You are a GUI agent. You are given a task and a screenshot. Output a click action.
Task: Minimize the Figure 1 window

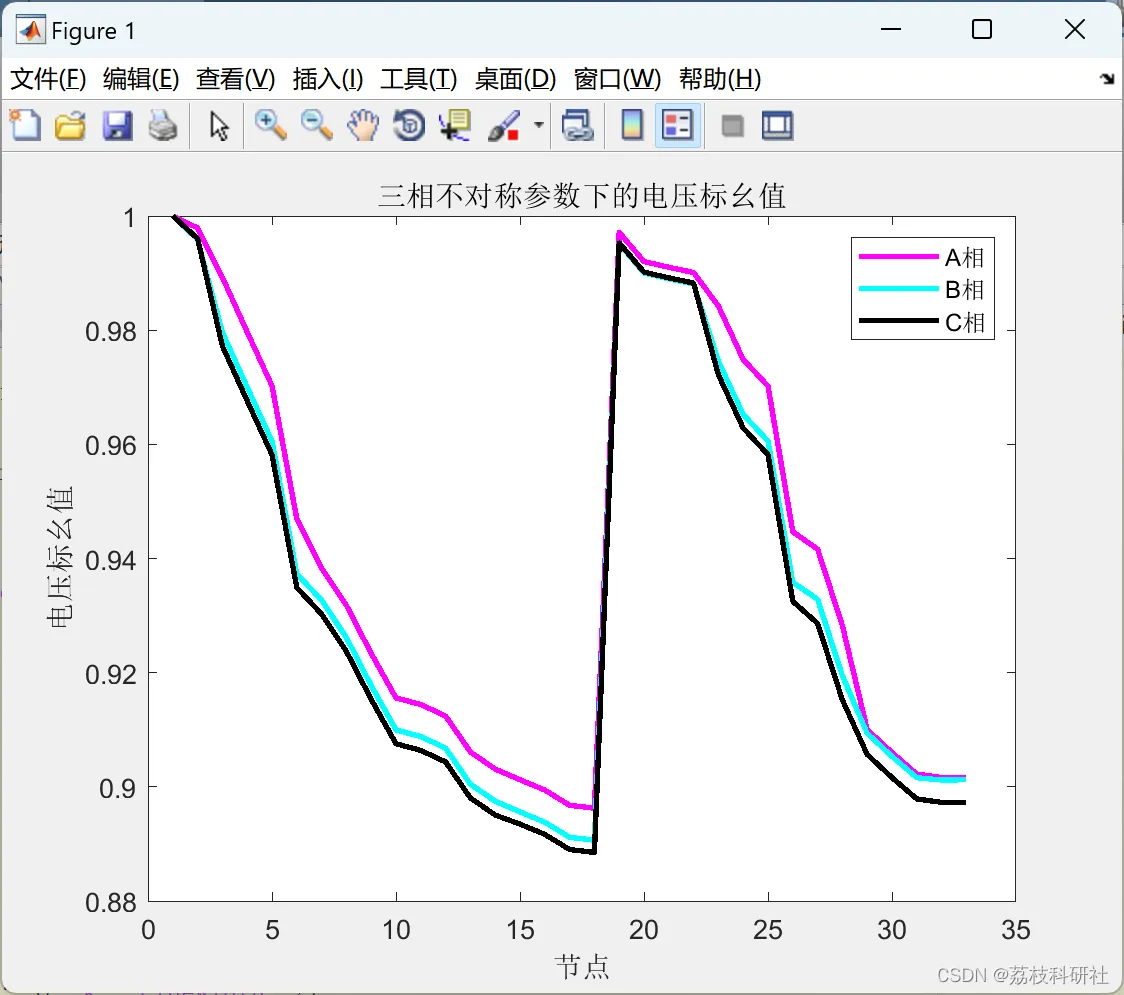890,29
